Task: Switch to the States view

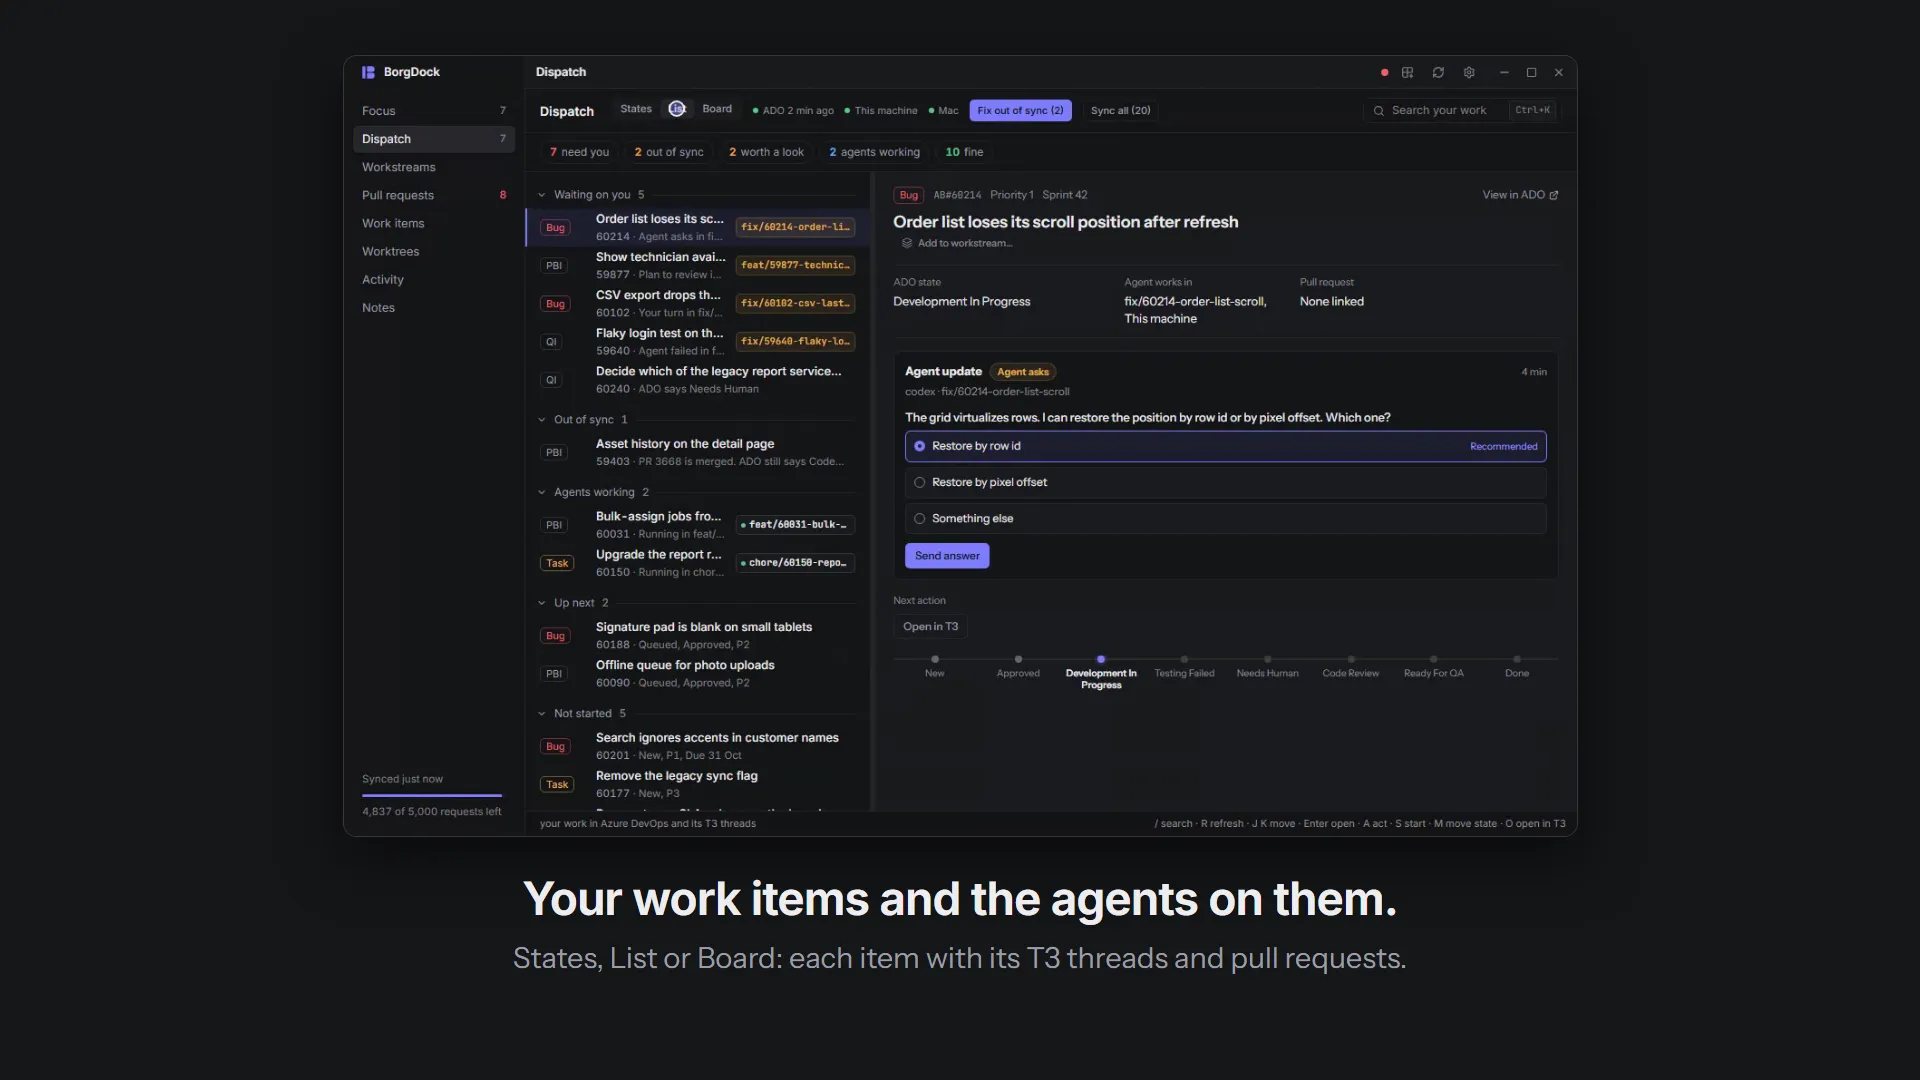Action: [x=635, y=109]
